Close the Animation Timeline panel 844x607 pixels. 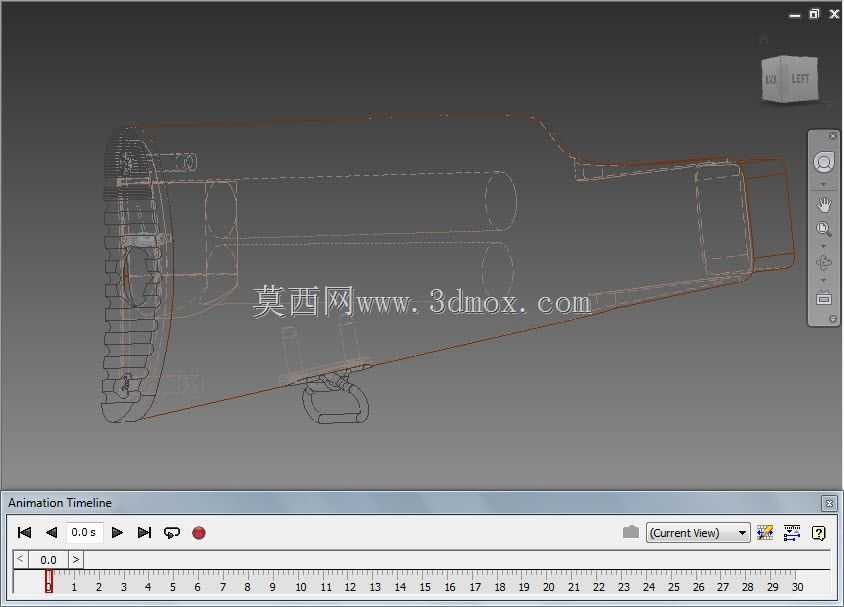click(x=829, y=503)
